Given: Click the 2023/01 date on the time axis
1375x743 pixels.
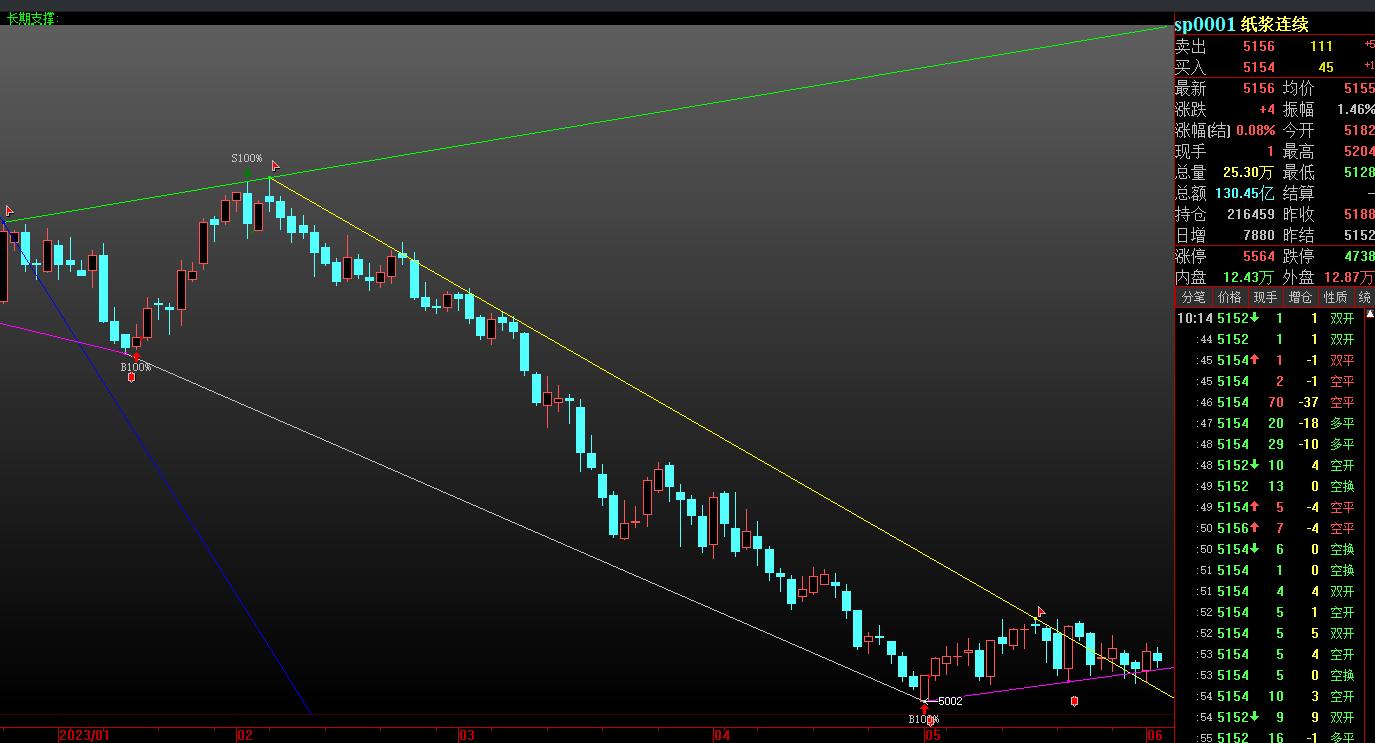Looking at the screenshot, I should click(x=84, y=735).
